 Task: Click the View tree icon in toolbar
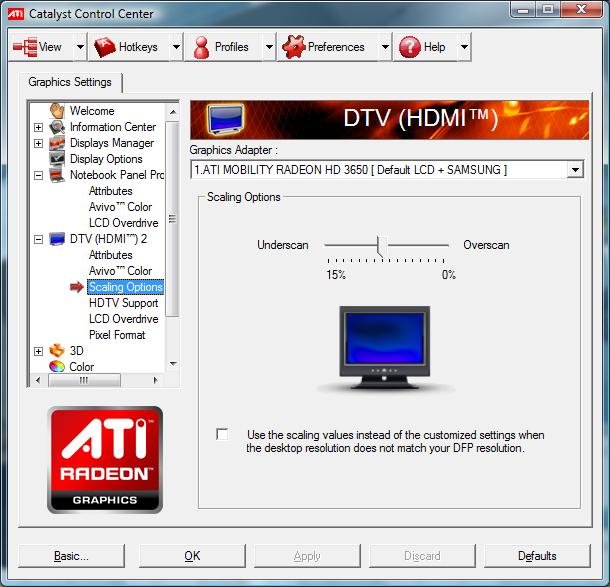25,47
